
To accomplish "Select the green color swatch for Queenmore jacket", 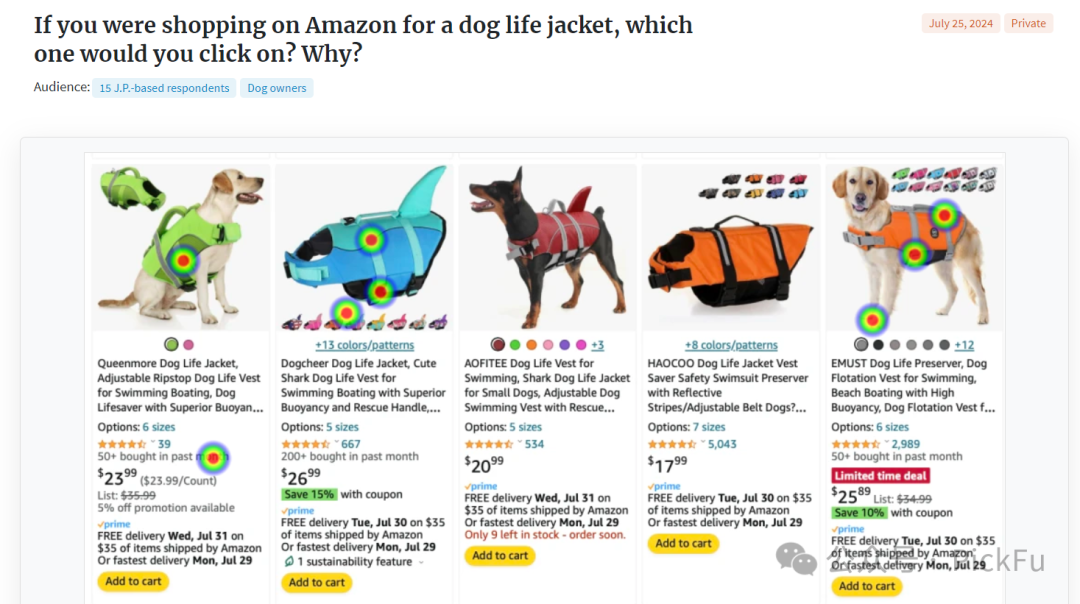I will click(x=171, y=345).
